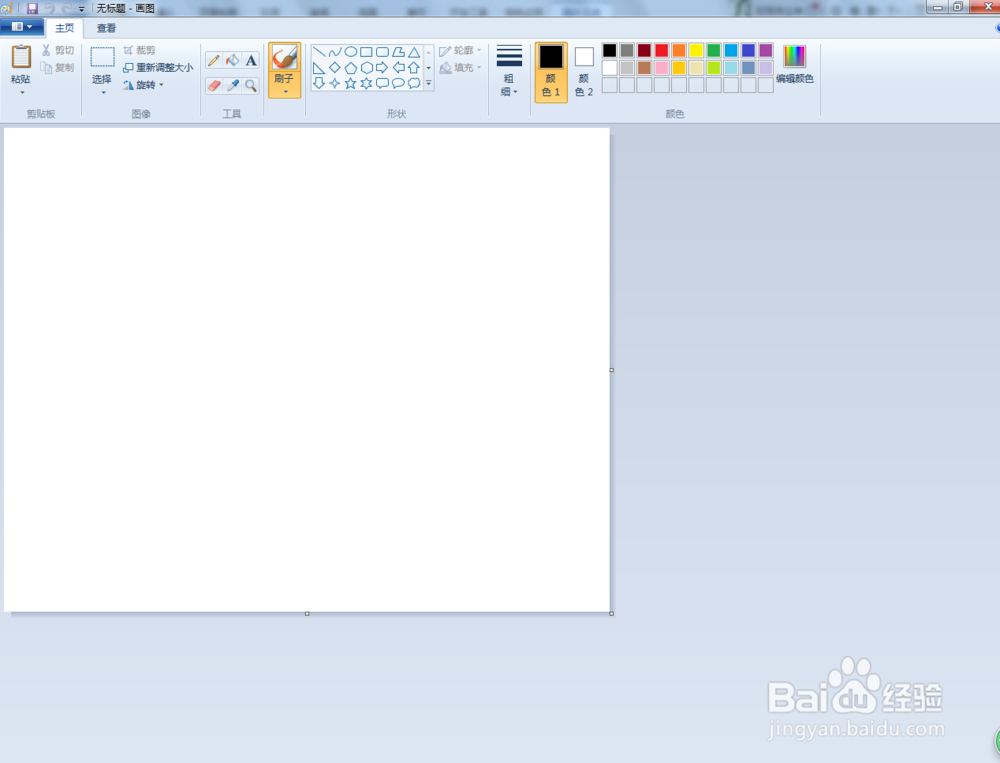The image size is (1000, 763).
Task: Choose the Polygon shape
Action: point(398,52)
